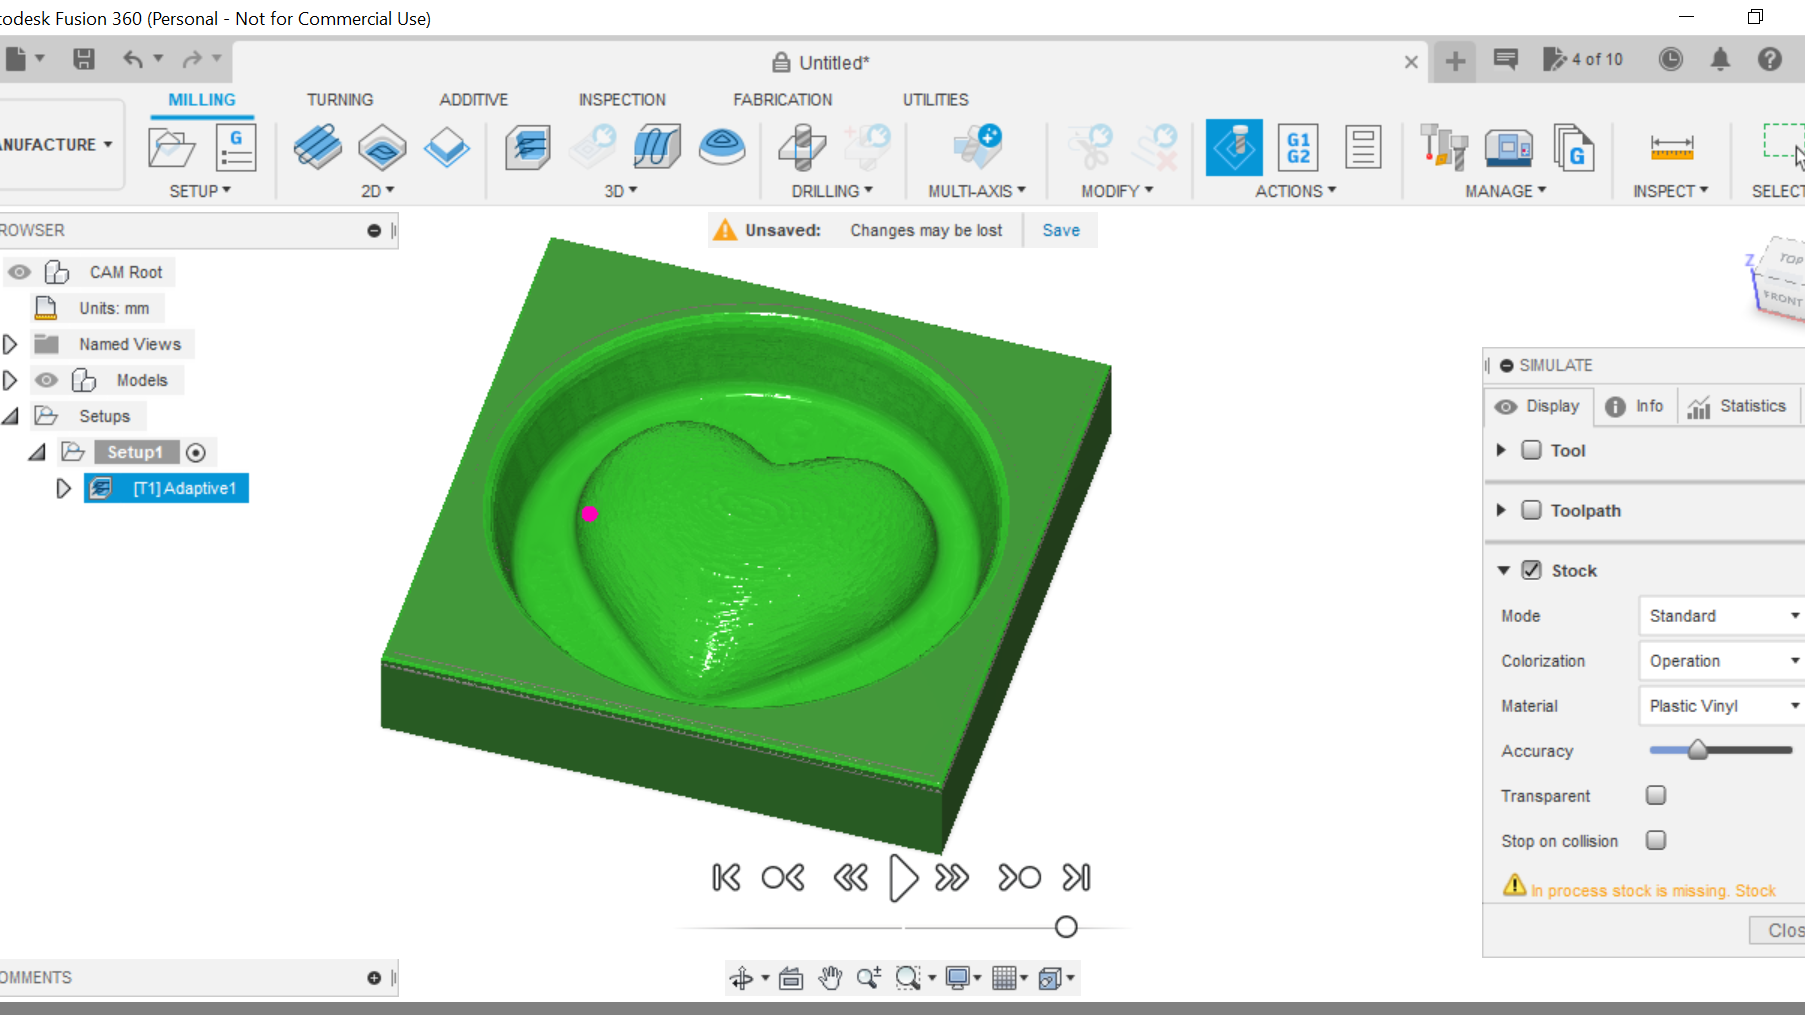
Task: Collapse the Setups tree node
Action: coord(11,416)
